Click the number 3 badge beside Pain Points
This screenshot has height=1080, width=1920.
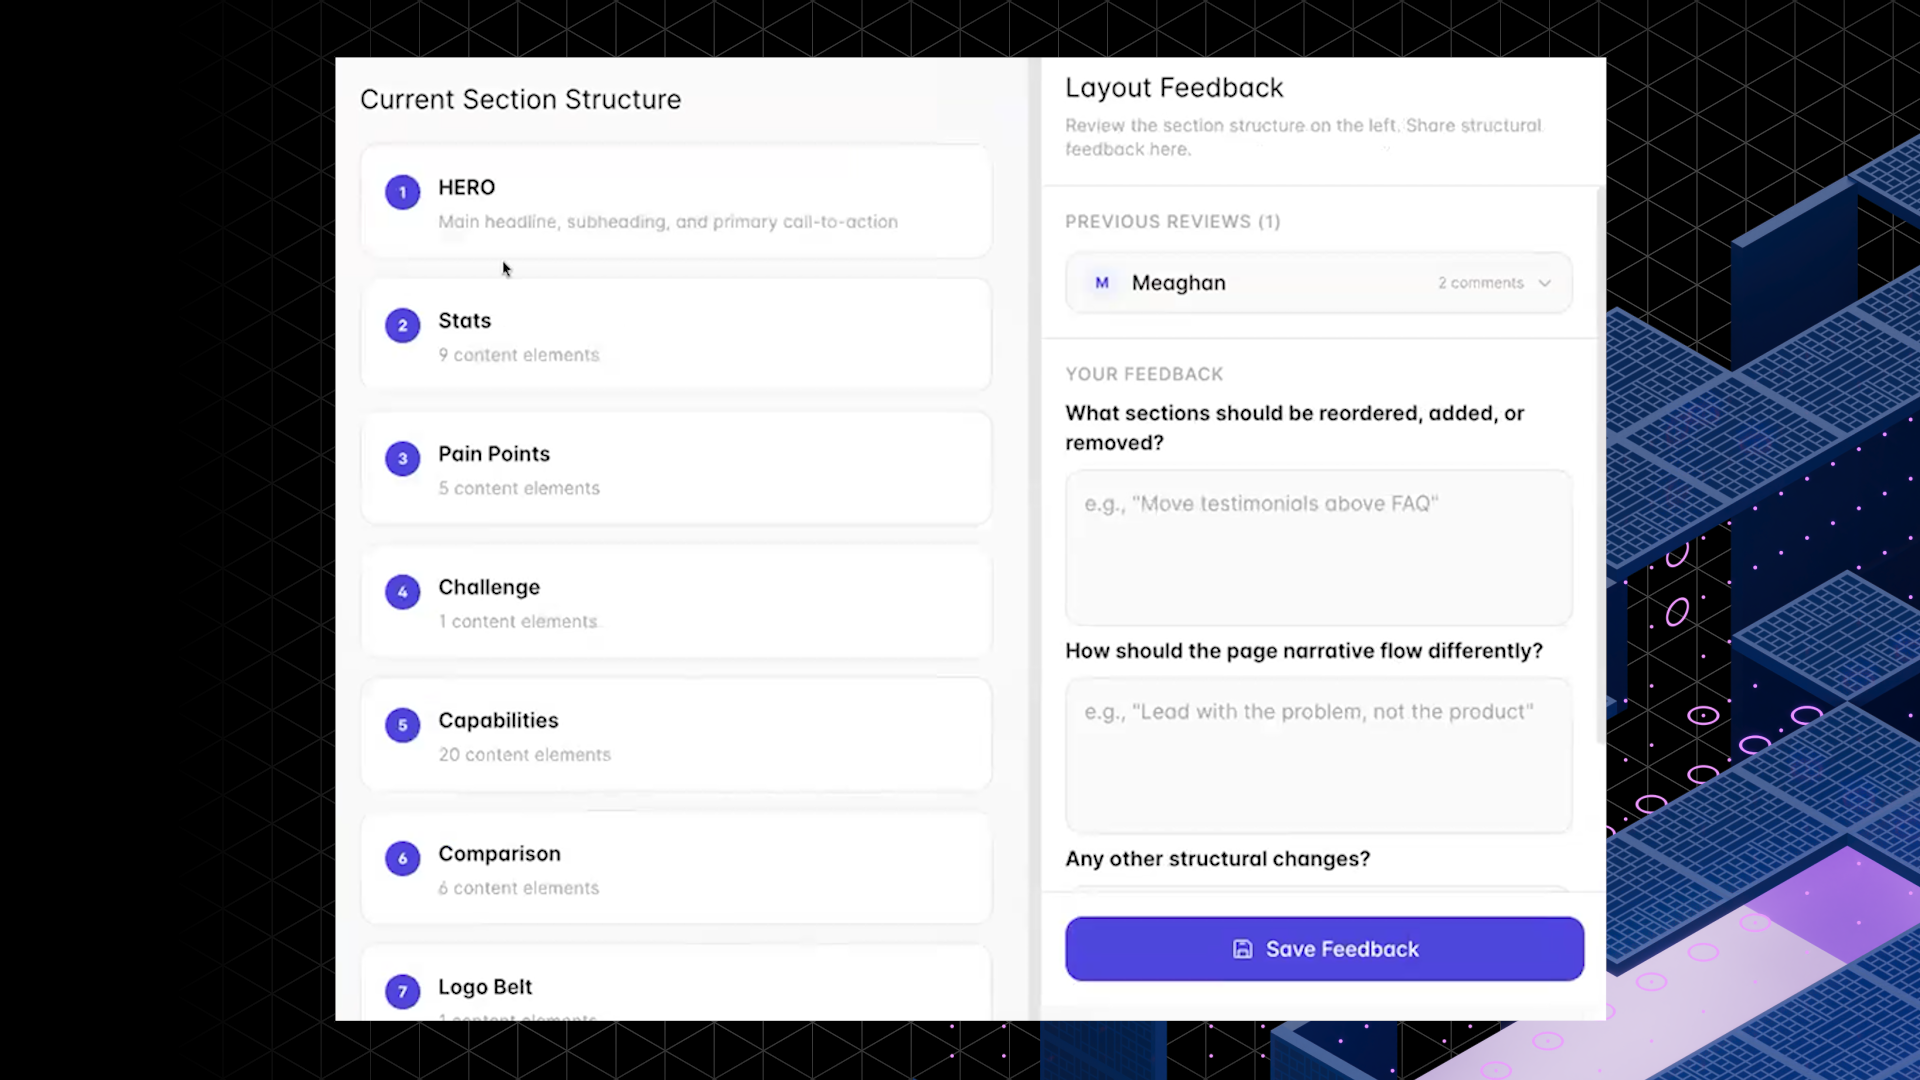click(402, 458)
